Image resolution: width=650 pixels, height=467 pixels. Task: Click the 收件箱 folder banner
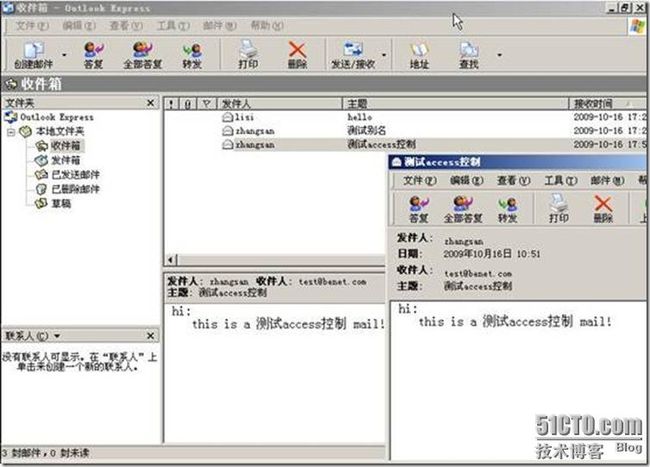323,84
